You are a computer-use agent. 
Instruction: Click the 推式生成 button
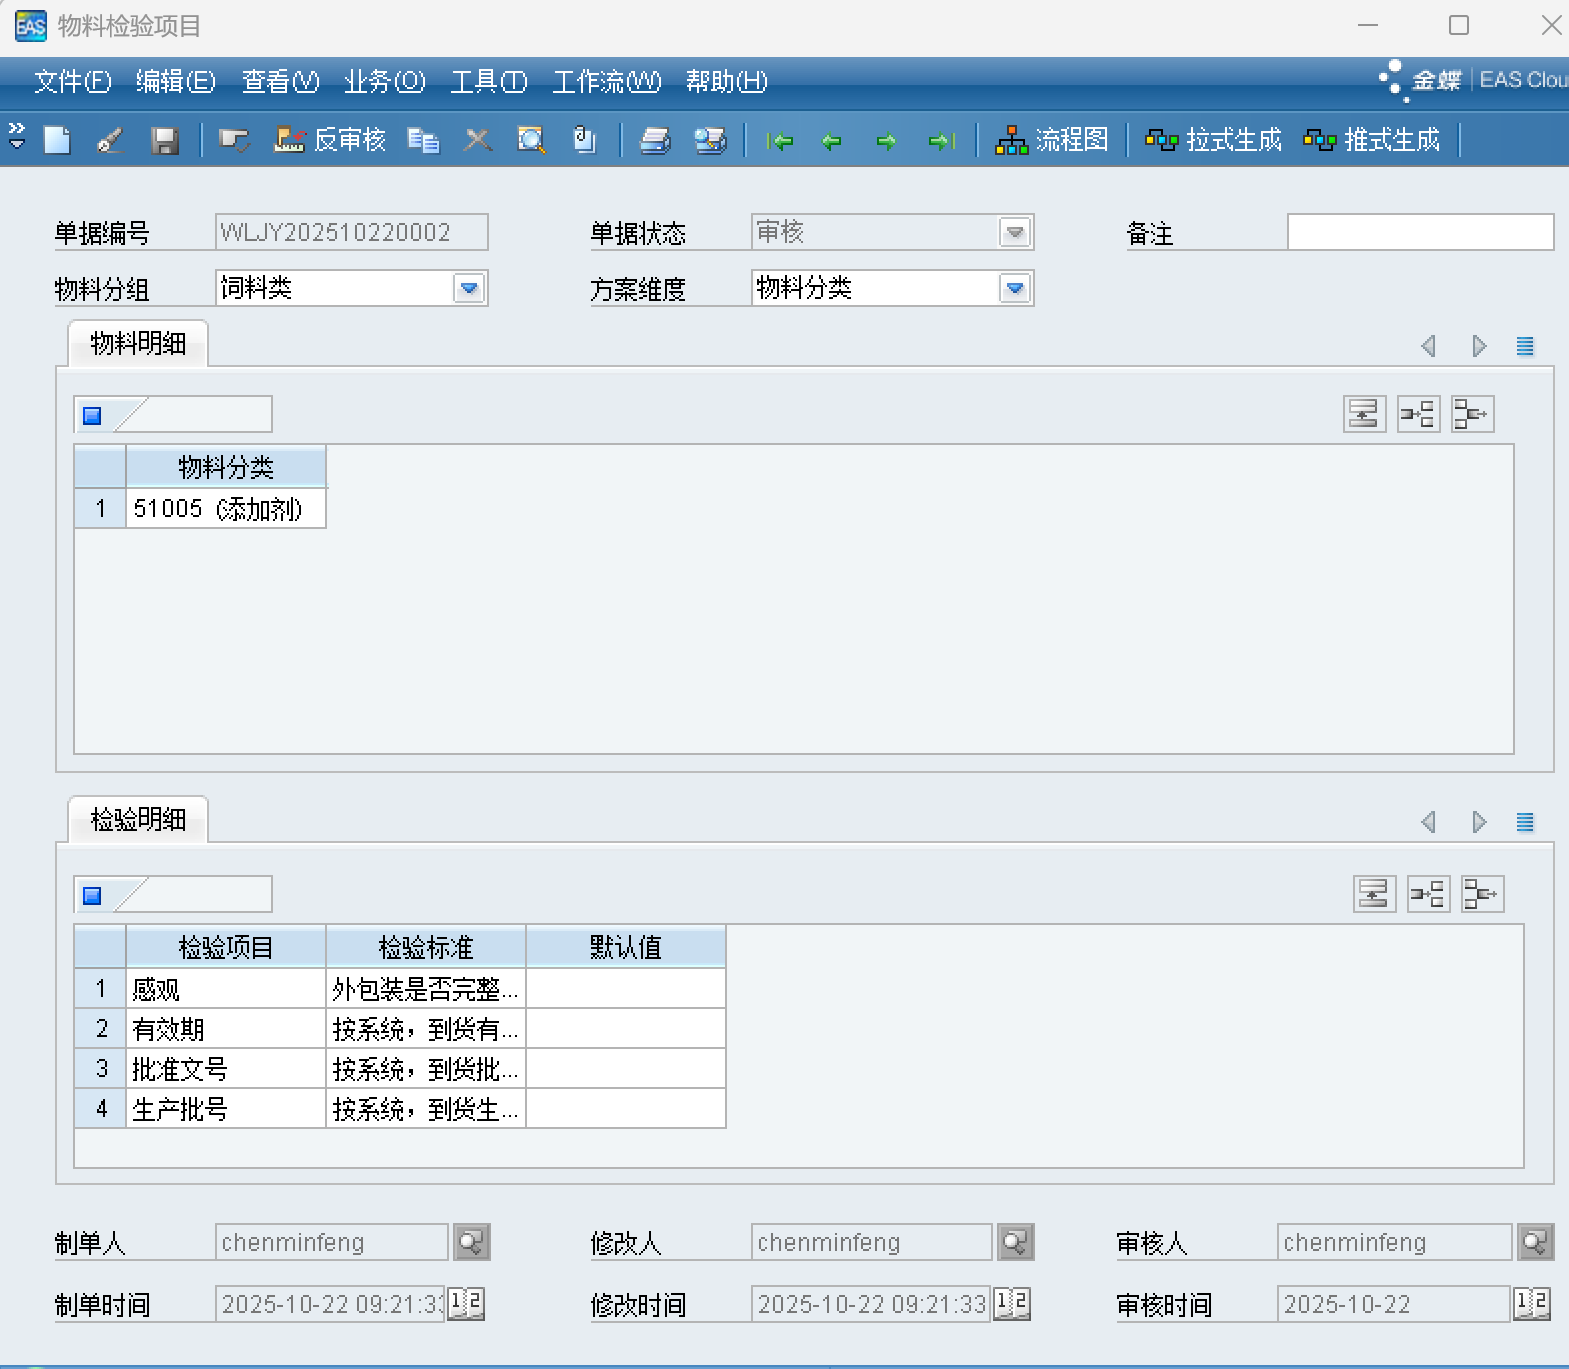point(1372,140)
